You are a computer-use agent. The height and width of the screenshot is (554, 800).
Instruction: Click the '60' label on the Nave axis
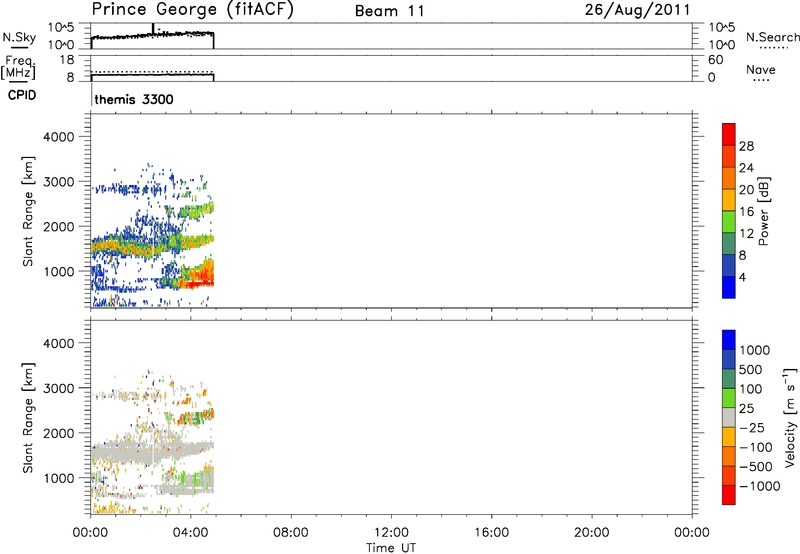(x=715, y=60)
